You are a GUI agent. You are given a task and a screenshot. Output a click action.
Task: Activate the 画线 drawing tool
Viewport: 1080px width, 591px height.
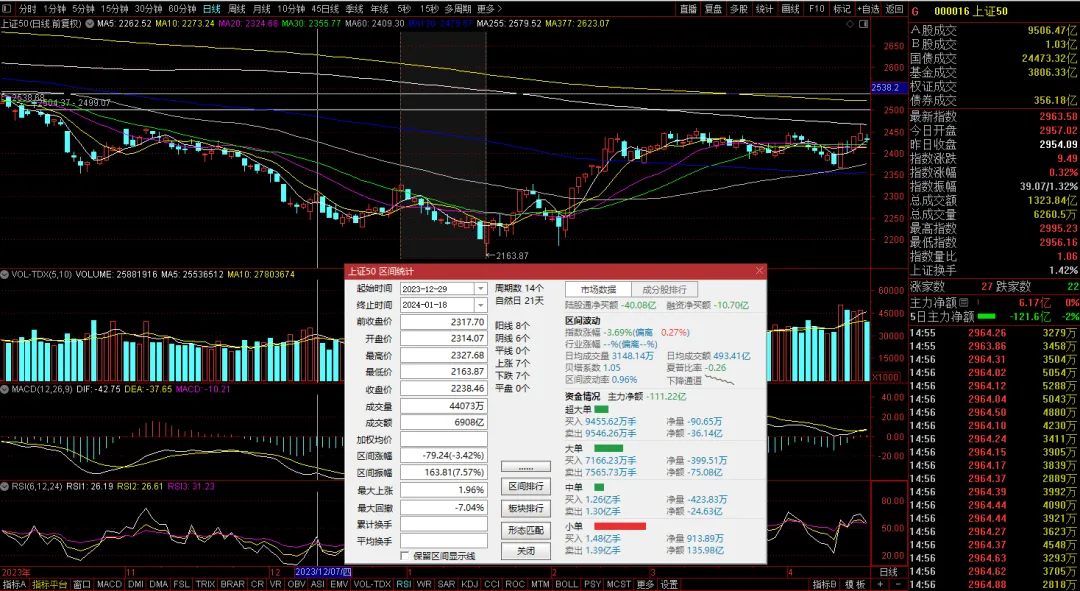790,9
